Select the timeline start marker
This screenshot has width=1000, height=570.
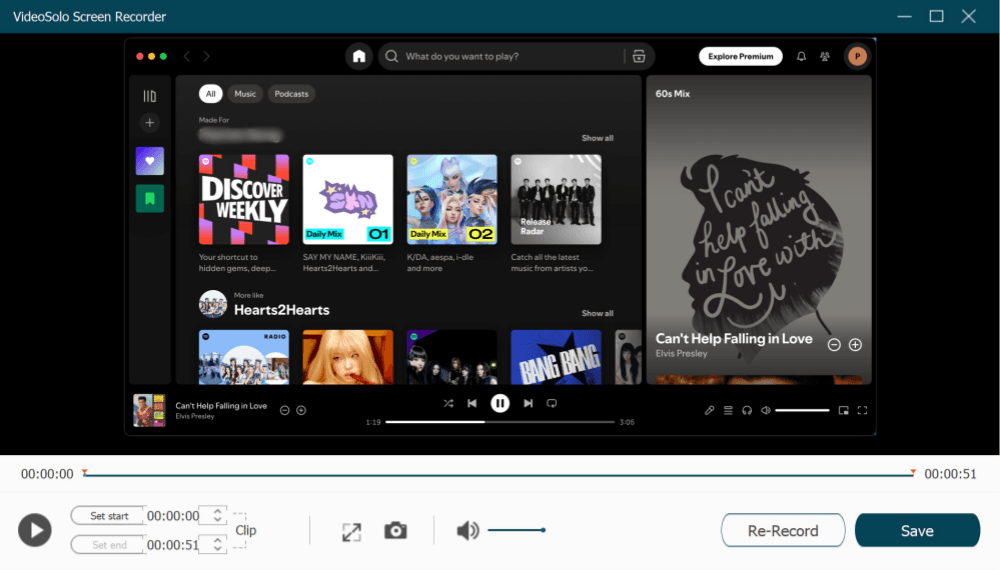tap(84, 472)
